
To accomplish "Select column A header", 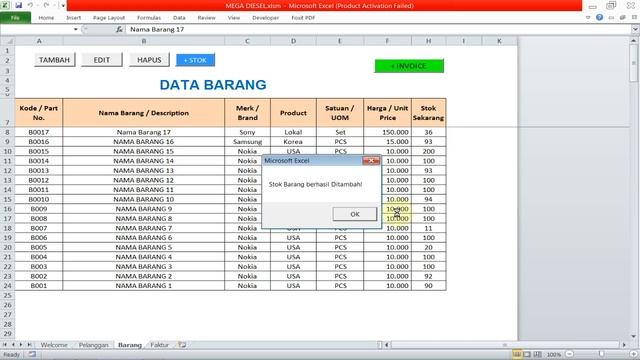I will 39,41.
